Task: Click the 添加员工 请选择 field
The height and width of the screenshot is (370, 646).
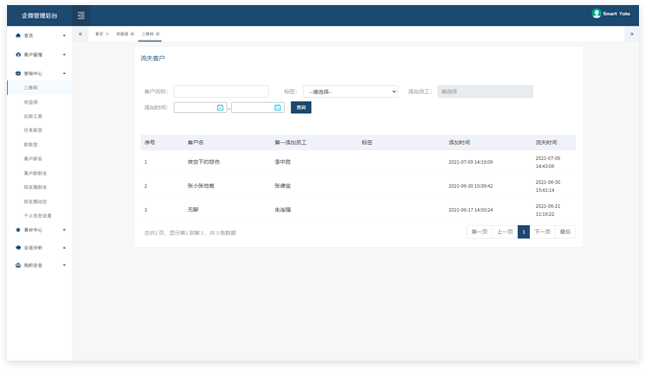Action: click(485, 91)
